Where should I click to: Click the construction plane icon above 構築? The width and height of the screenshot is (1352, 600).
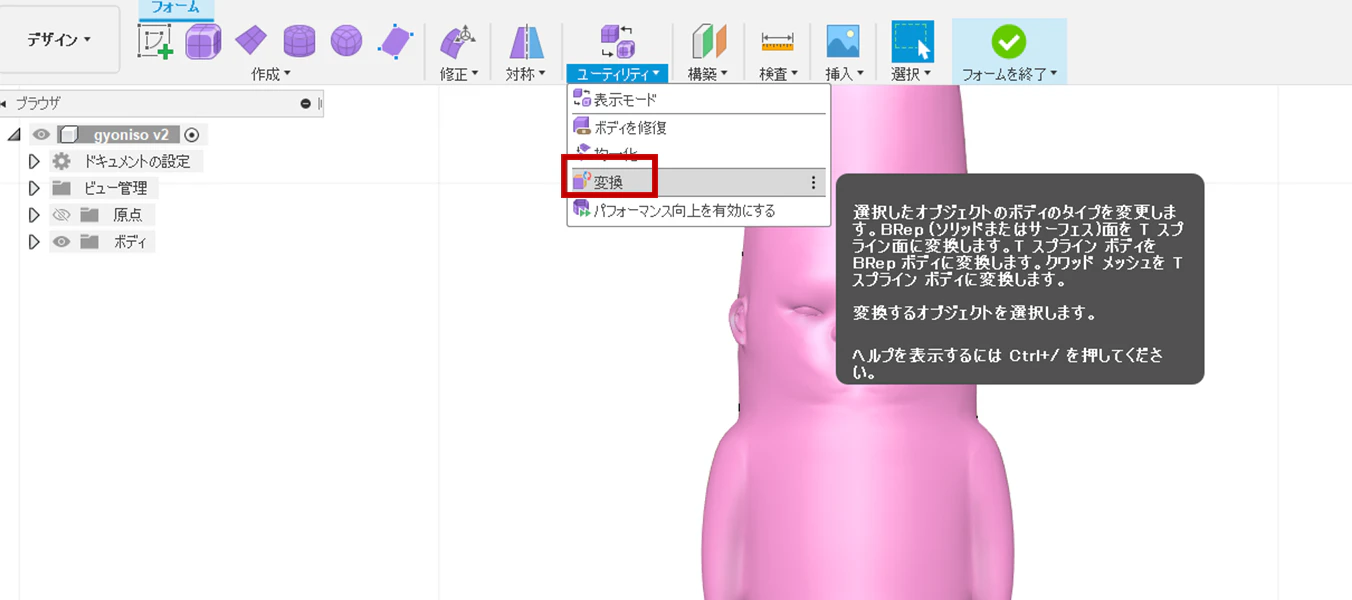point(708,42)
